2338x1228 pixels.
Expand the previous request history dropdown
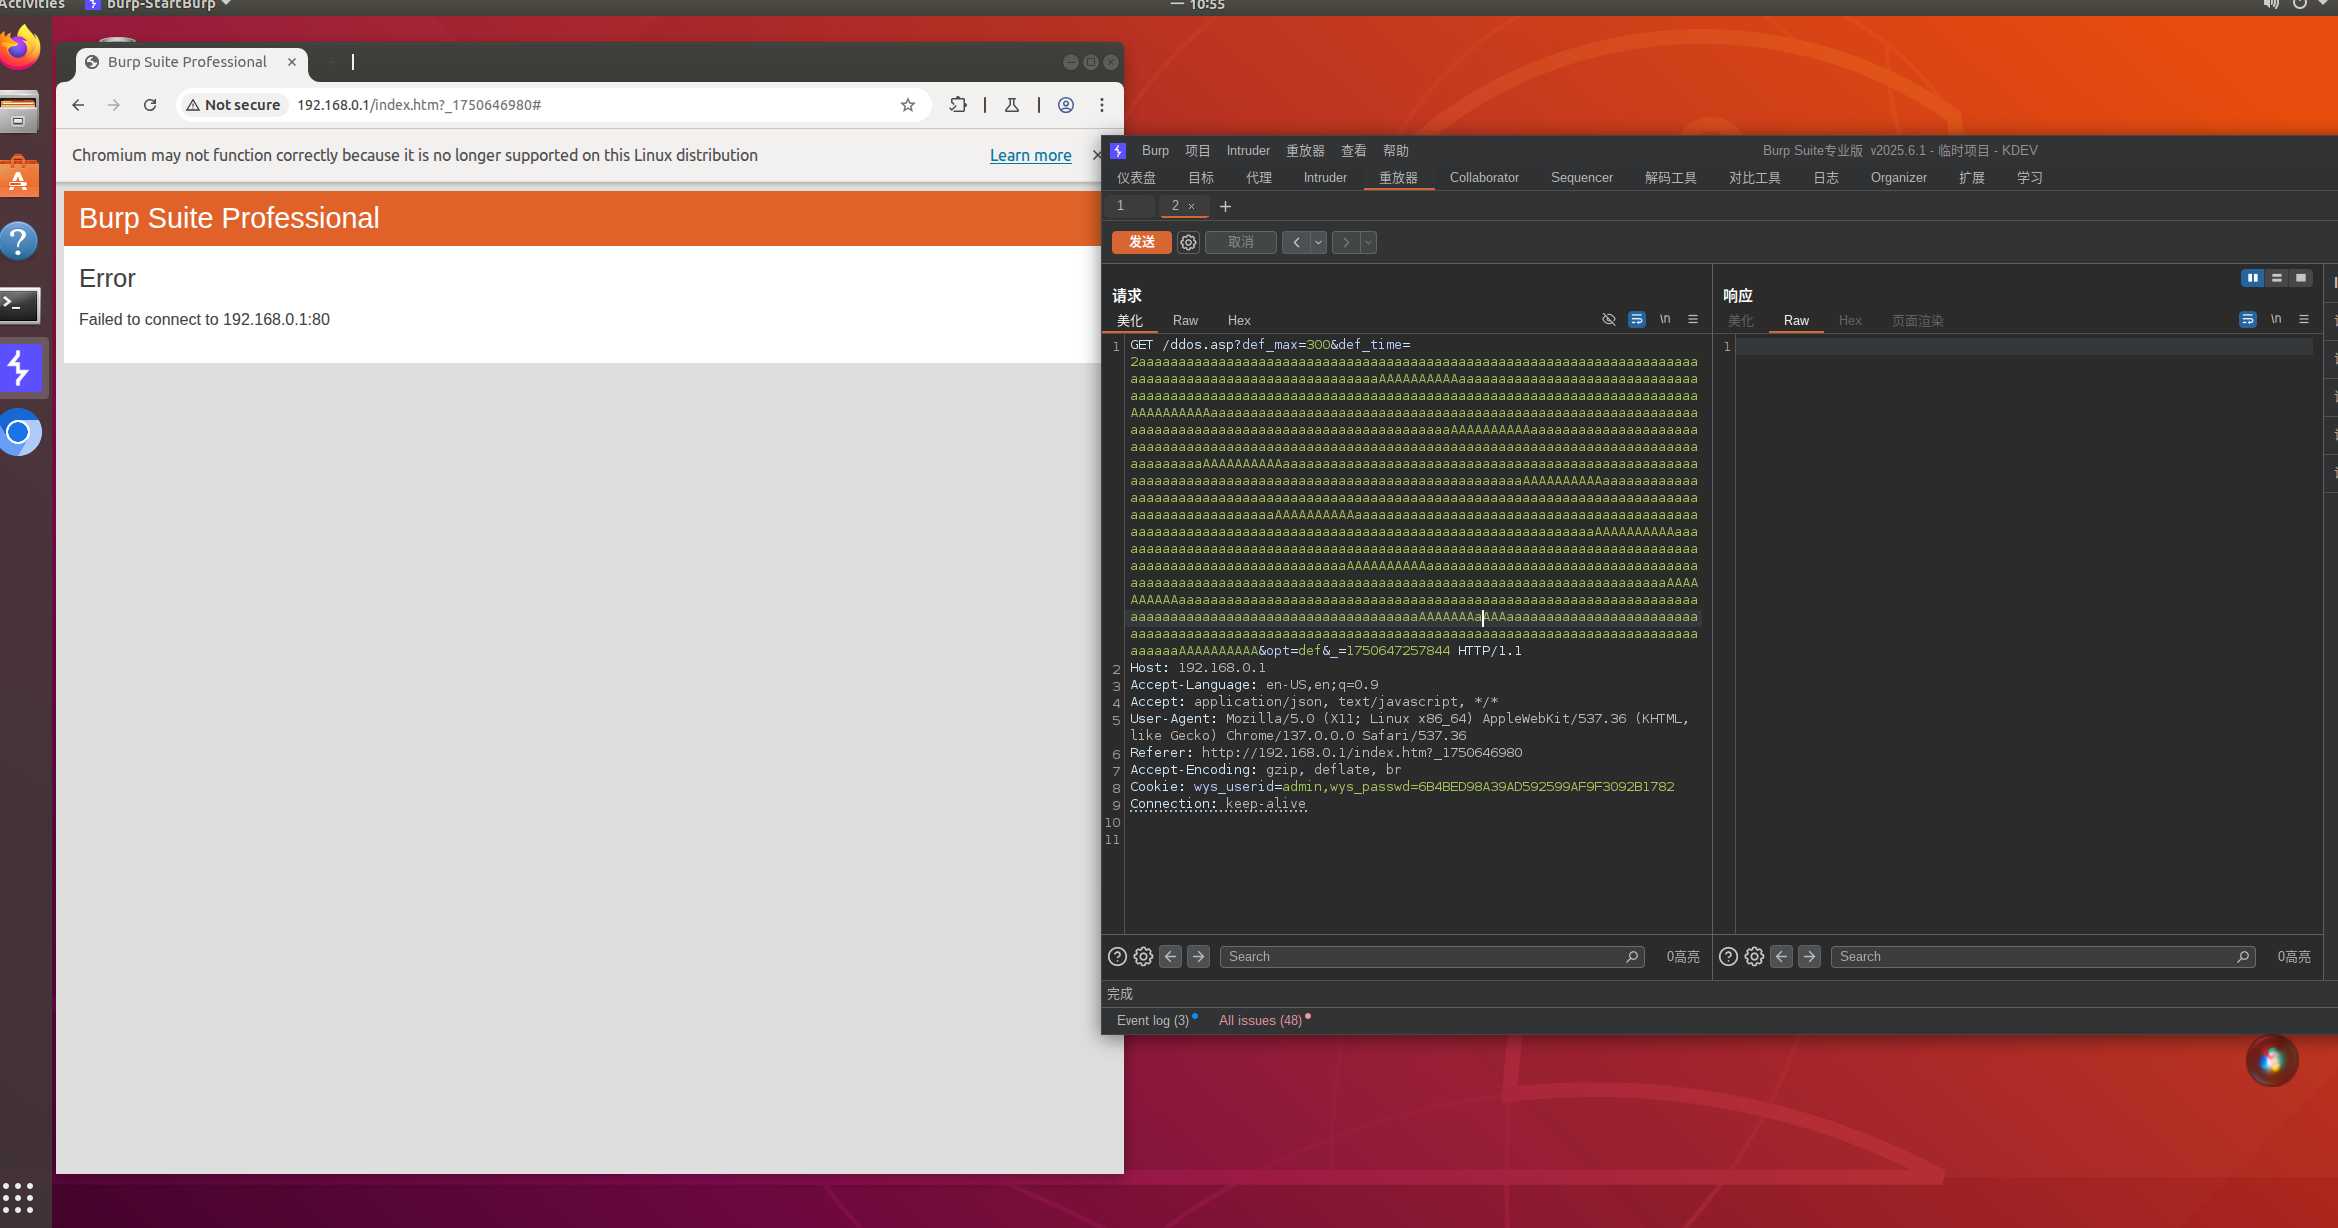point(1318,242)
